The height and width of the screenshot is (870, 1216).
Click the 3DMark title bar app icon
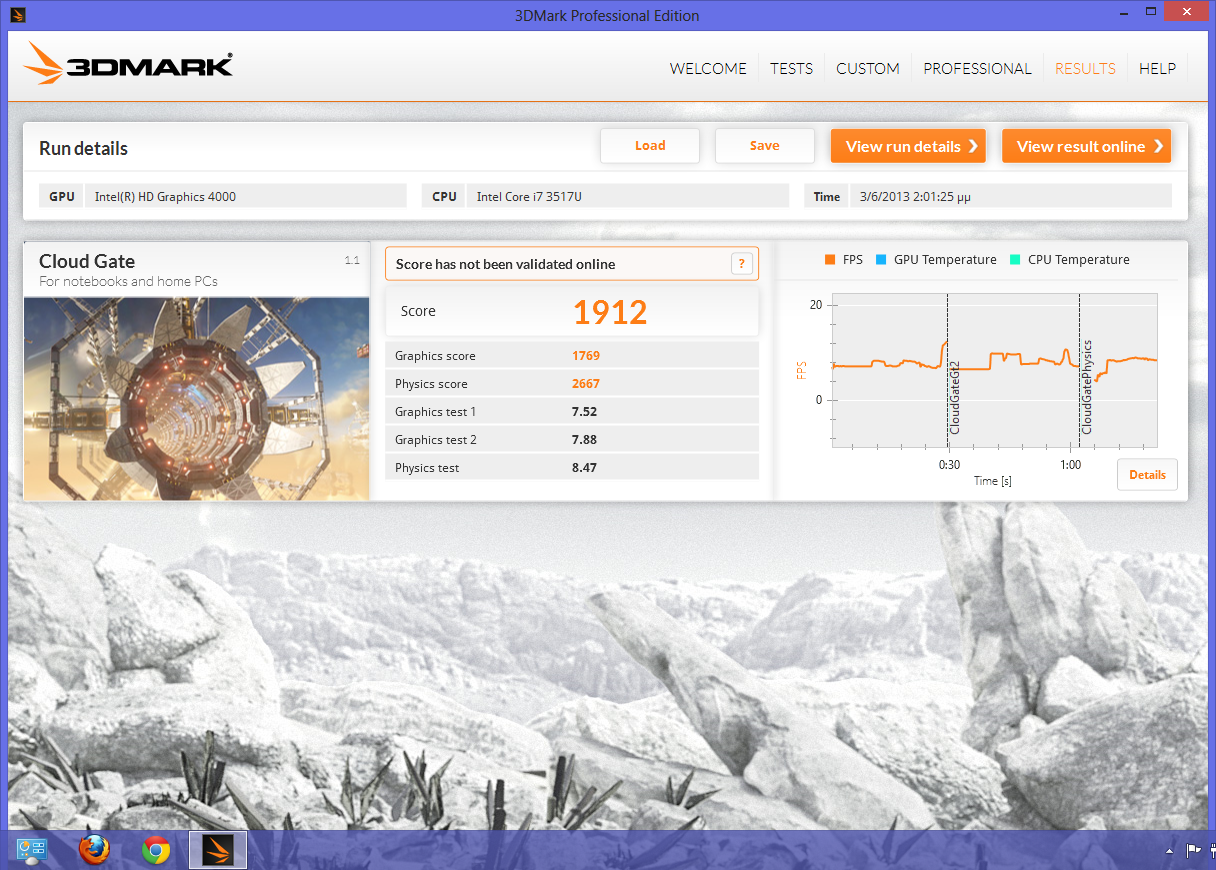tap(17, 15)
